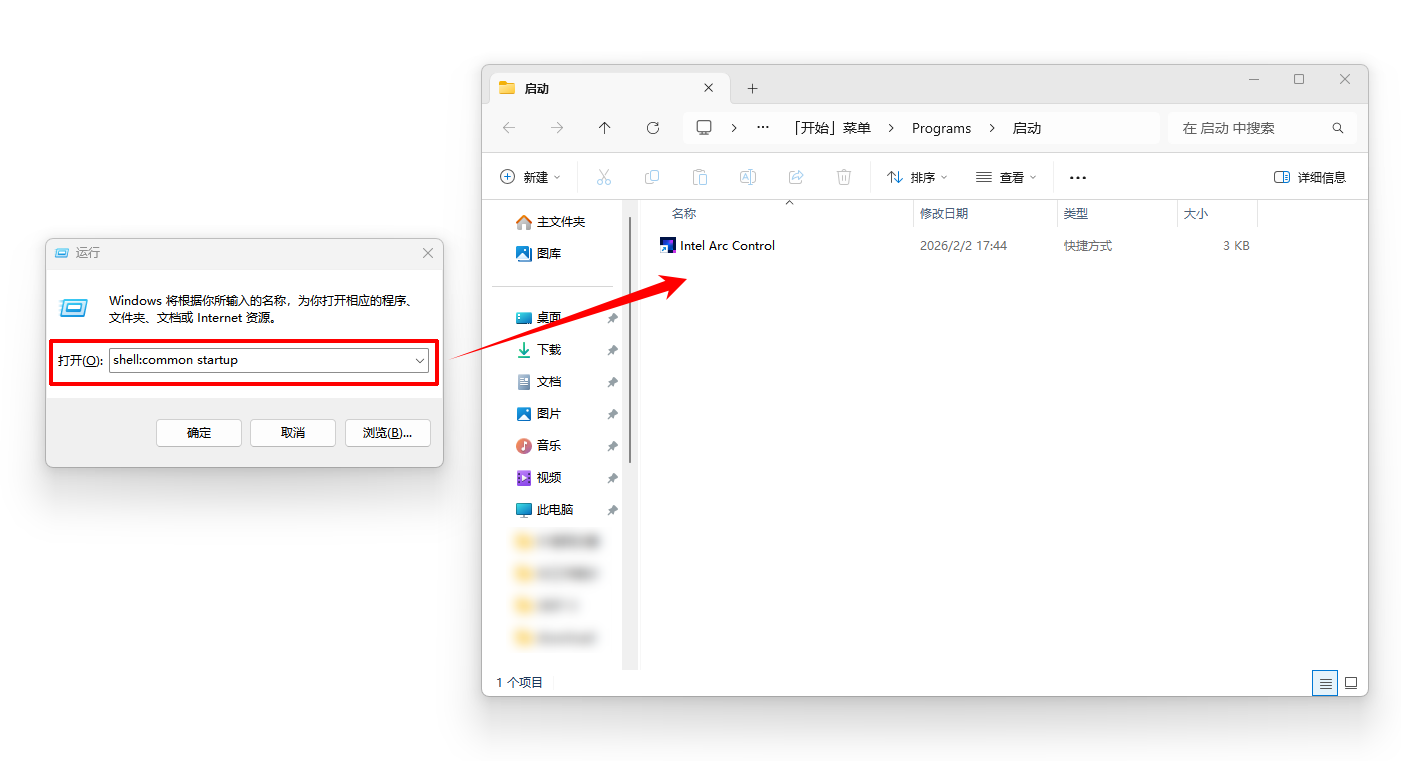Switch to details list view toggle

(x=1325, y=683)
